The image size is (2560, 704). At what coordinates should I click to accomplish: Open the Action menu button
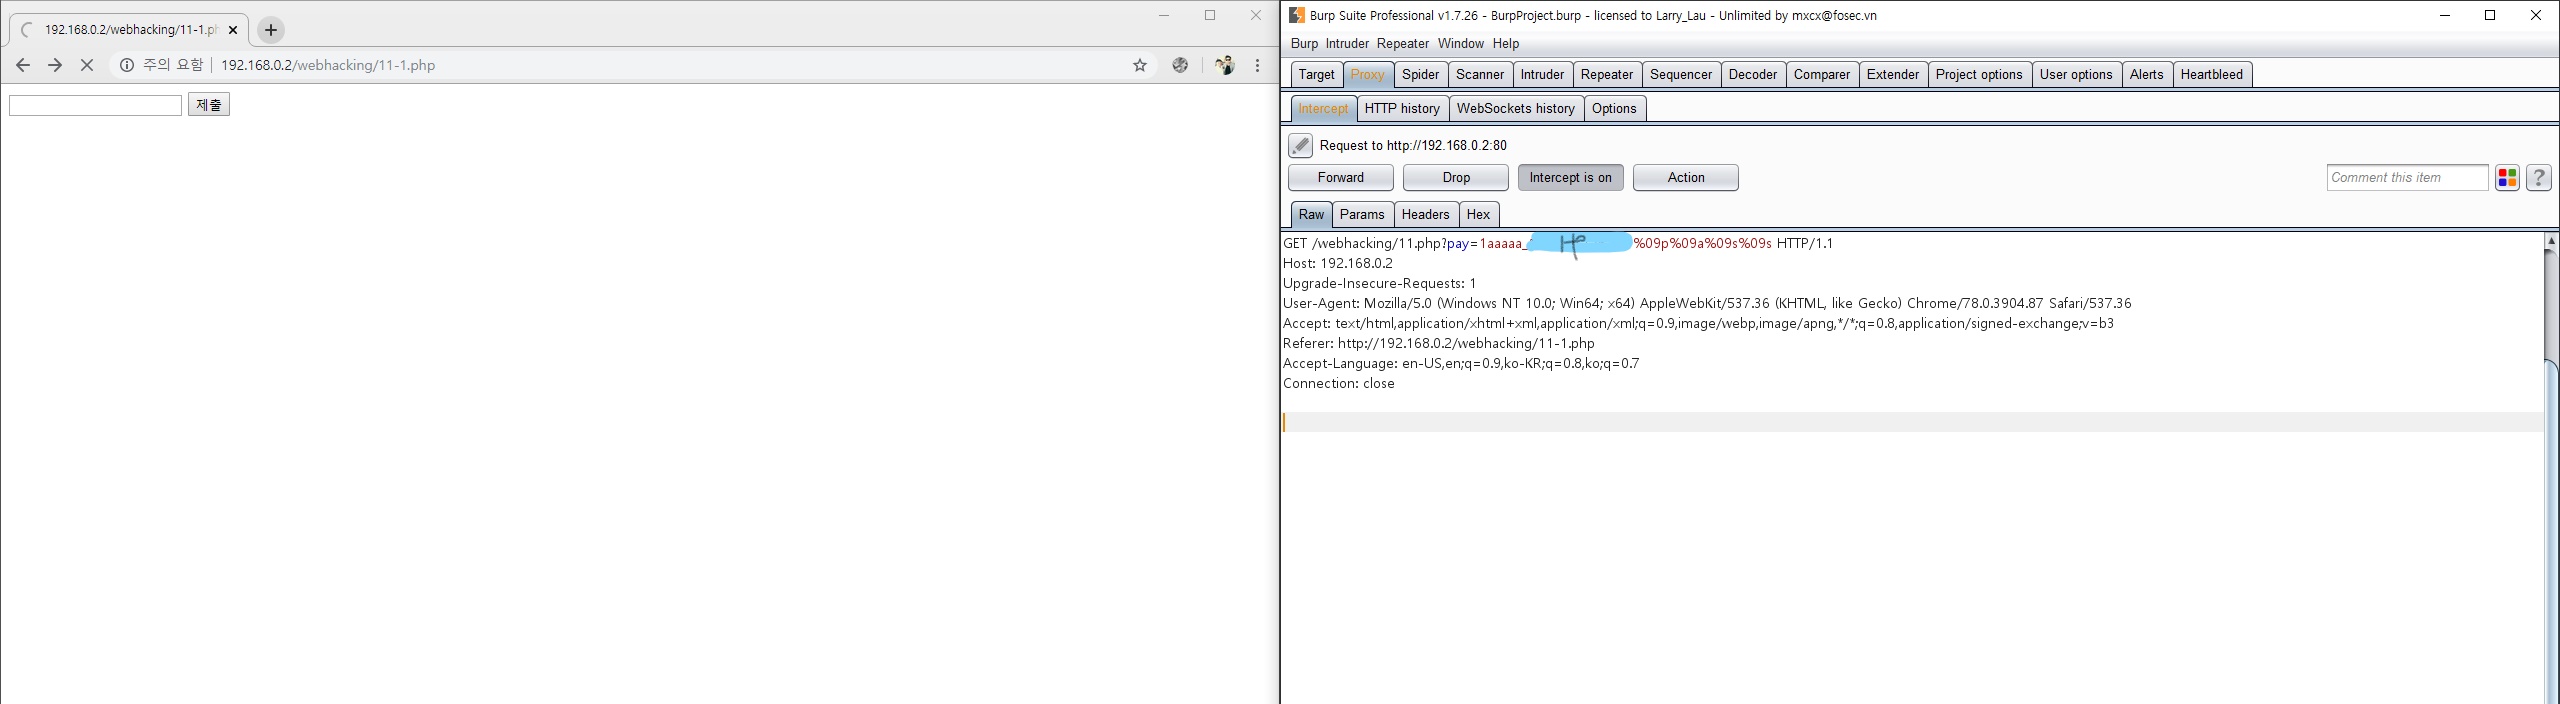tap(1686, 178)
